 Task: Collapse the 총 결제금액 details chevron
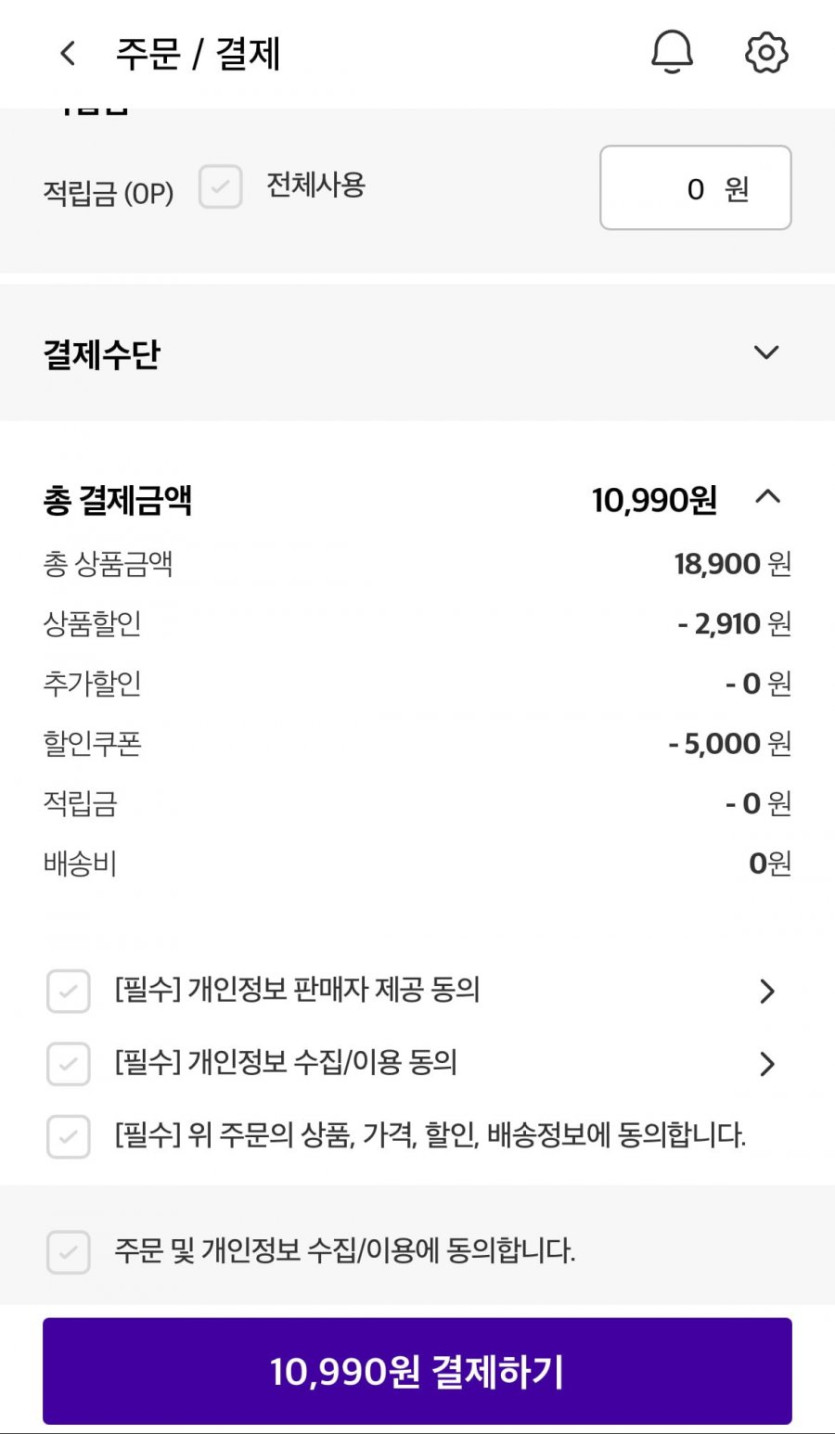[x=767, y=497]
